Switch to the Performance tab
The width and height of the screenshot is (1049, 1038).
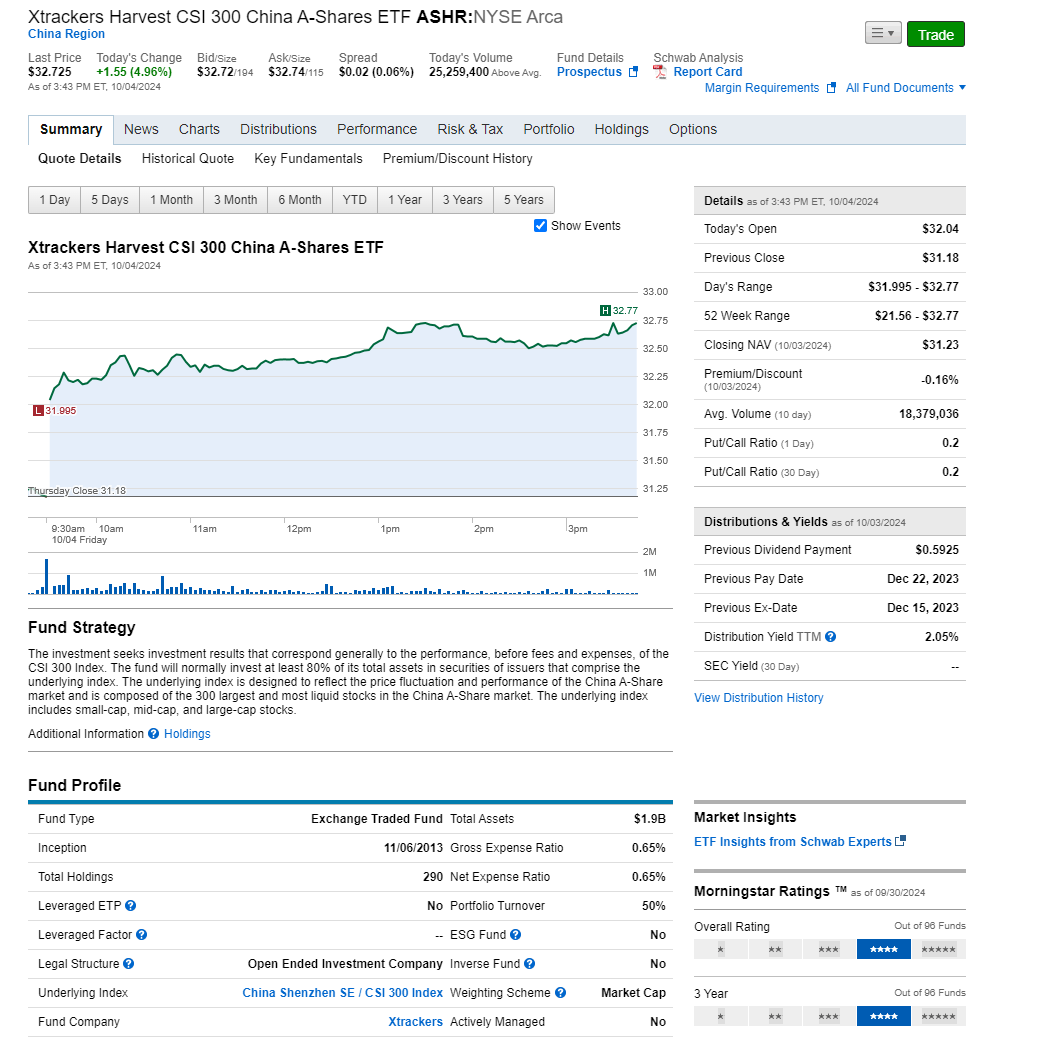[x=377, y=129]
